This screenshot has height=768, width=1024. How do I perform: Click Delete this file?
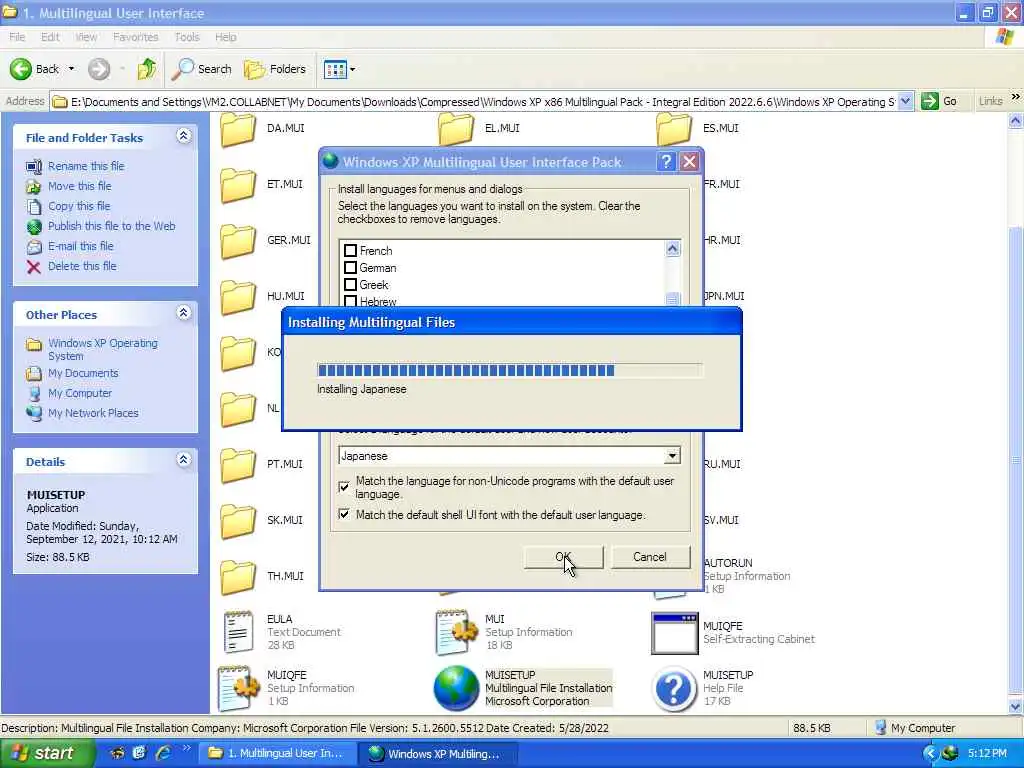[82, 266]
